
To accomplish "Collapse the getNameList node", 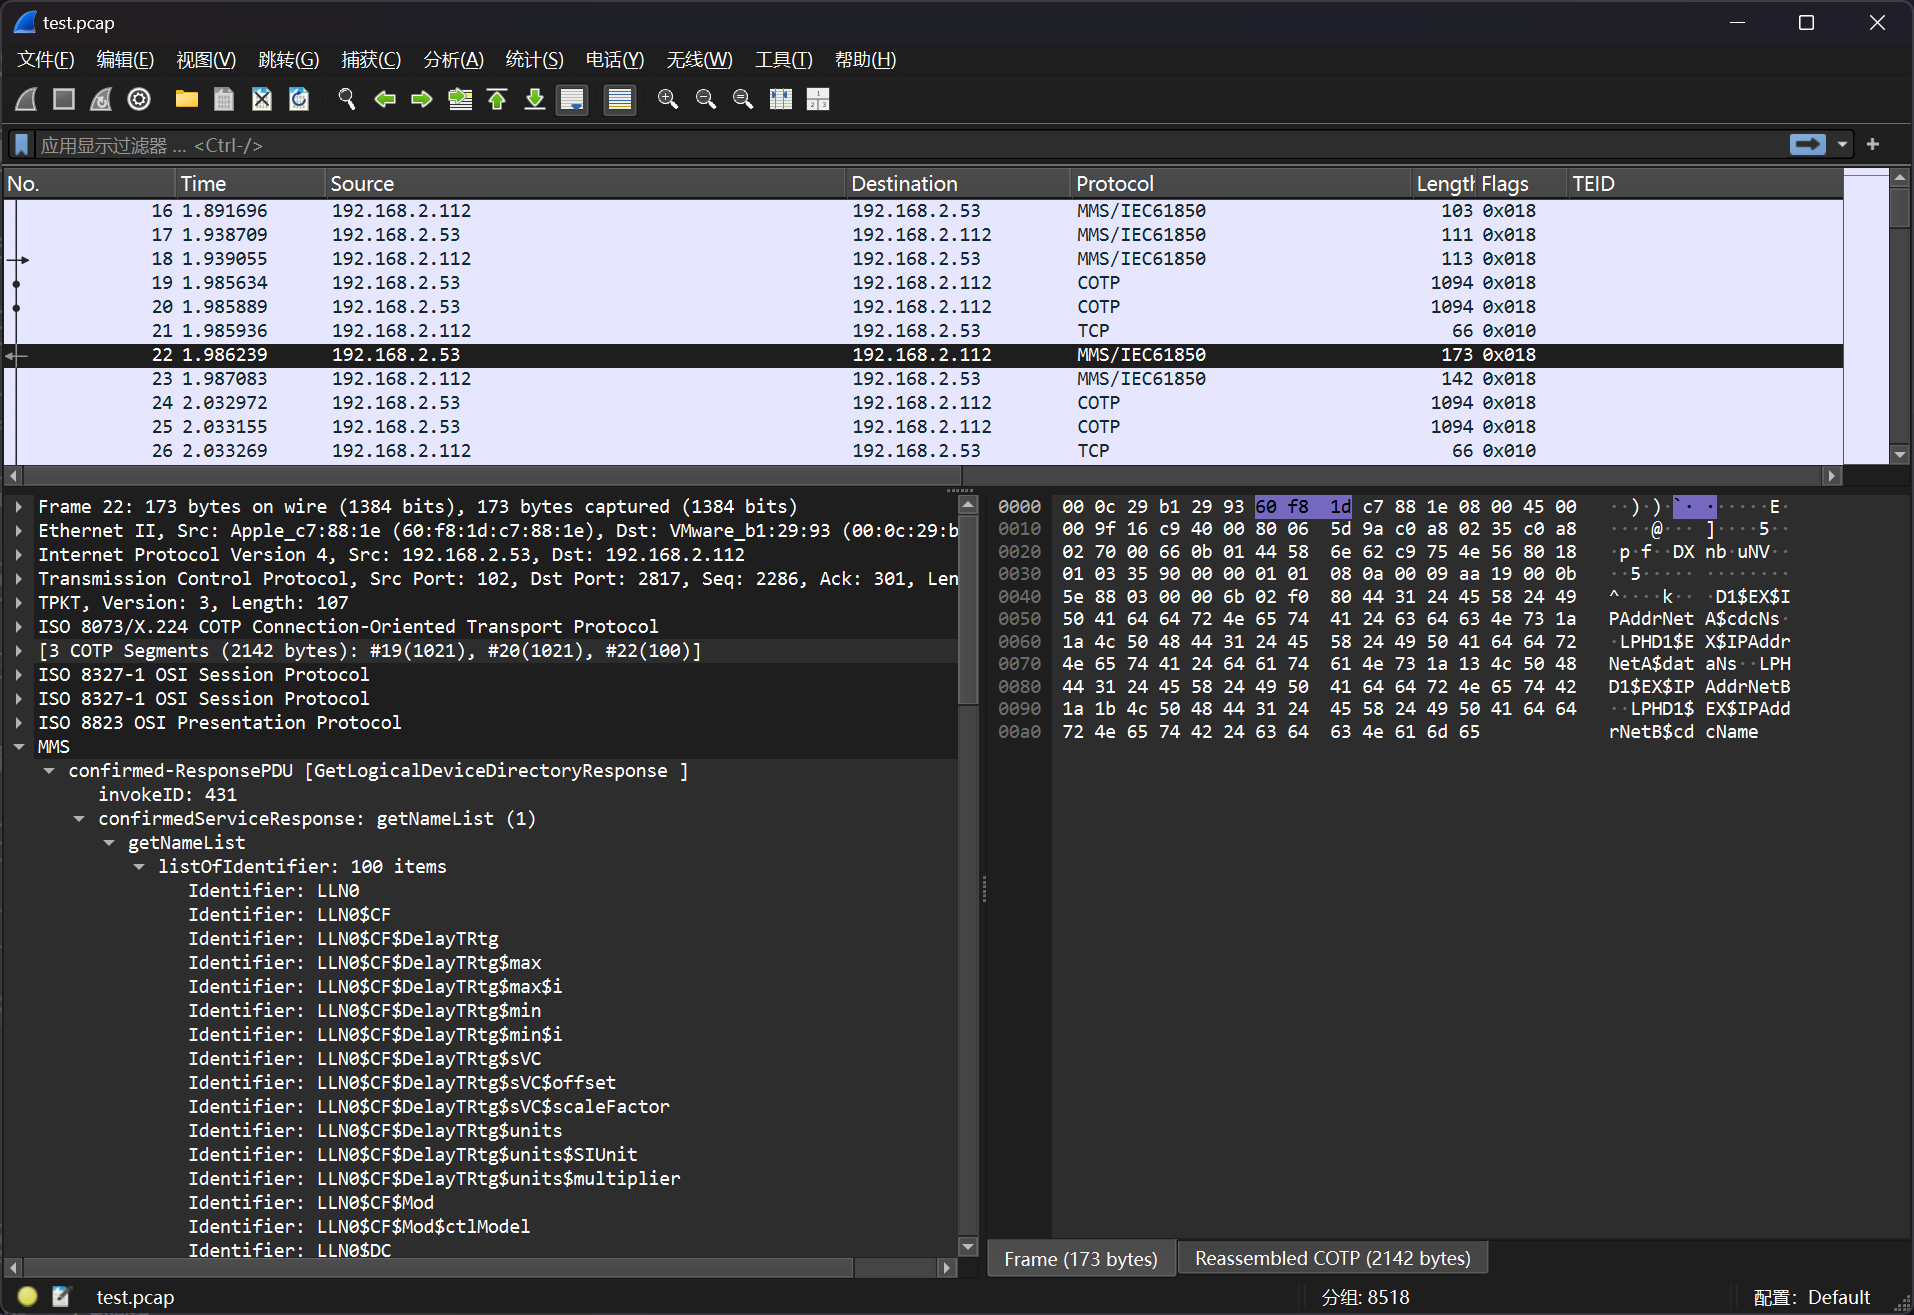I will (x=109, y=843).
